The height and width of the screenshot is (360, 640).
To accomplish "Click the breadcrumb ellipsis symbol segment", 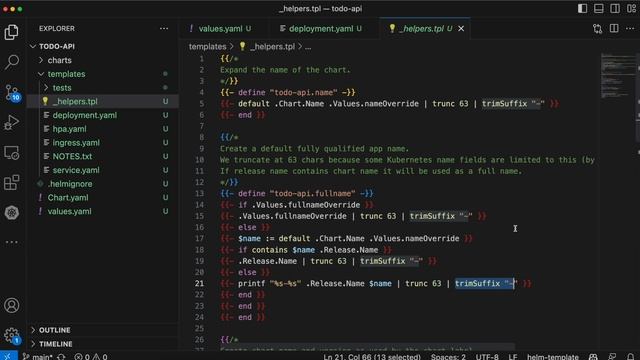I will (x=308, y=47).
